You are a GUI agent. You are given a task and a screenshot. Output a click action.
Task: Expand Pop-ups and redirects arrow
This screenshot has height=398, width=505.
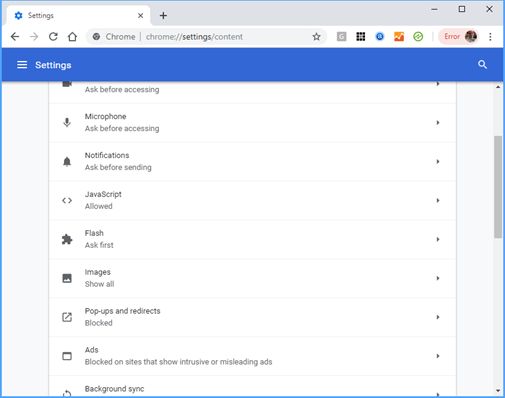point(438,317)
